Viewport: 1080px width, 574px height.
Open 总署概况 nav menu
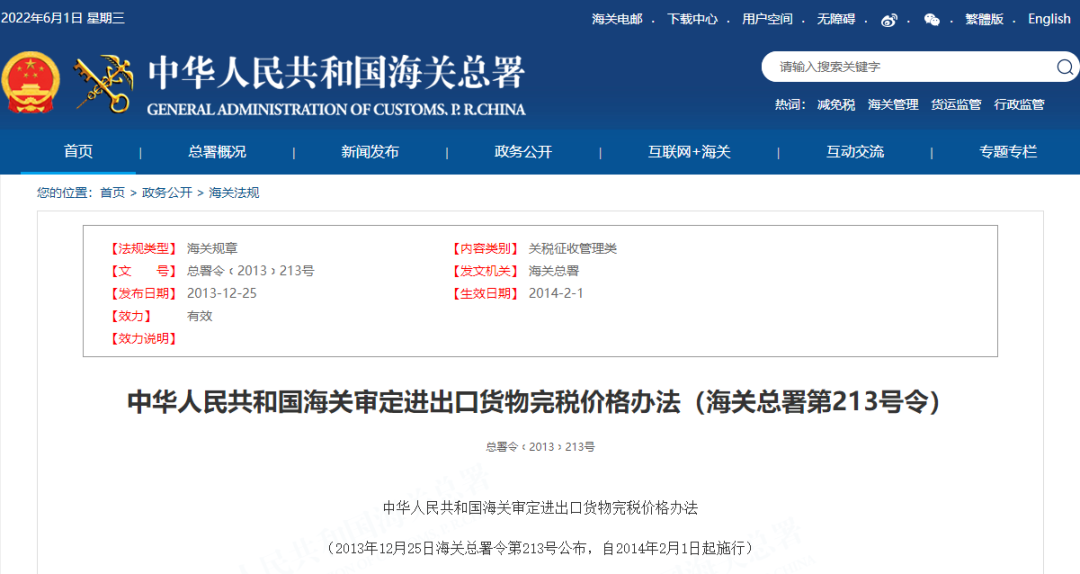click(217, 152)
